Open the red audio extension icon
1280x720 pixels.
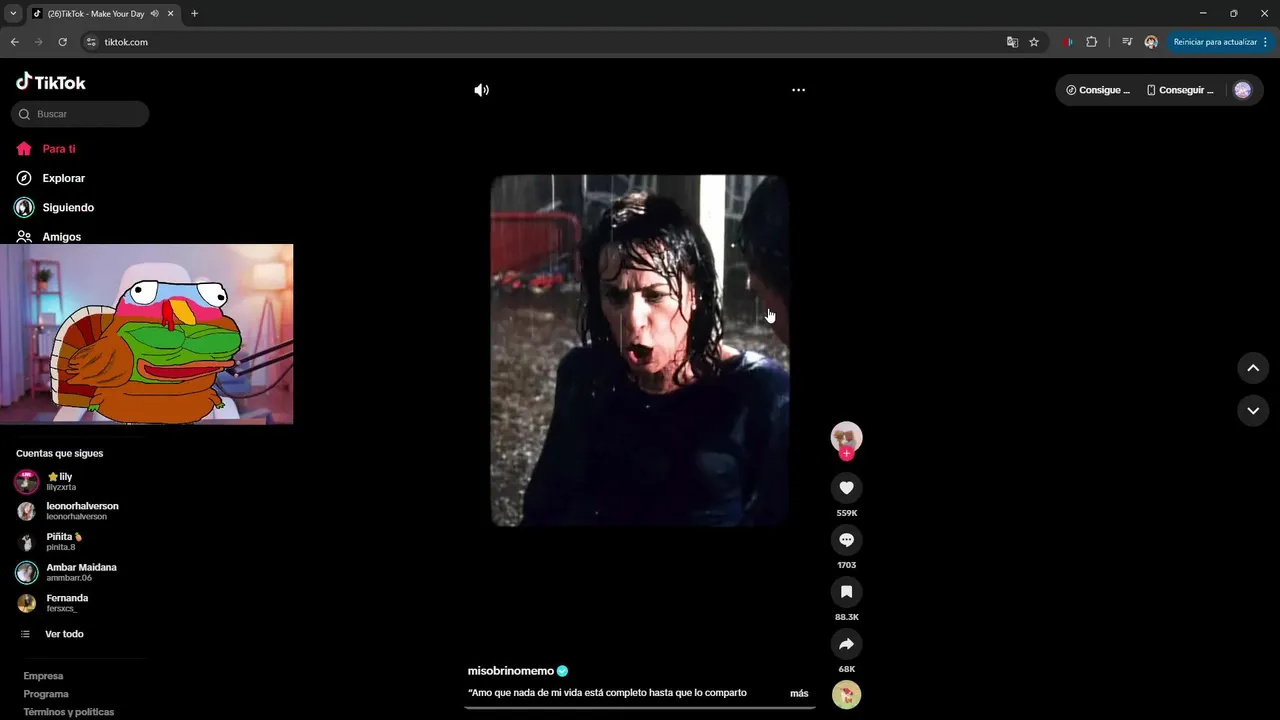[1068, 42]
